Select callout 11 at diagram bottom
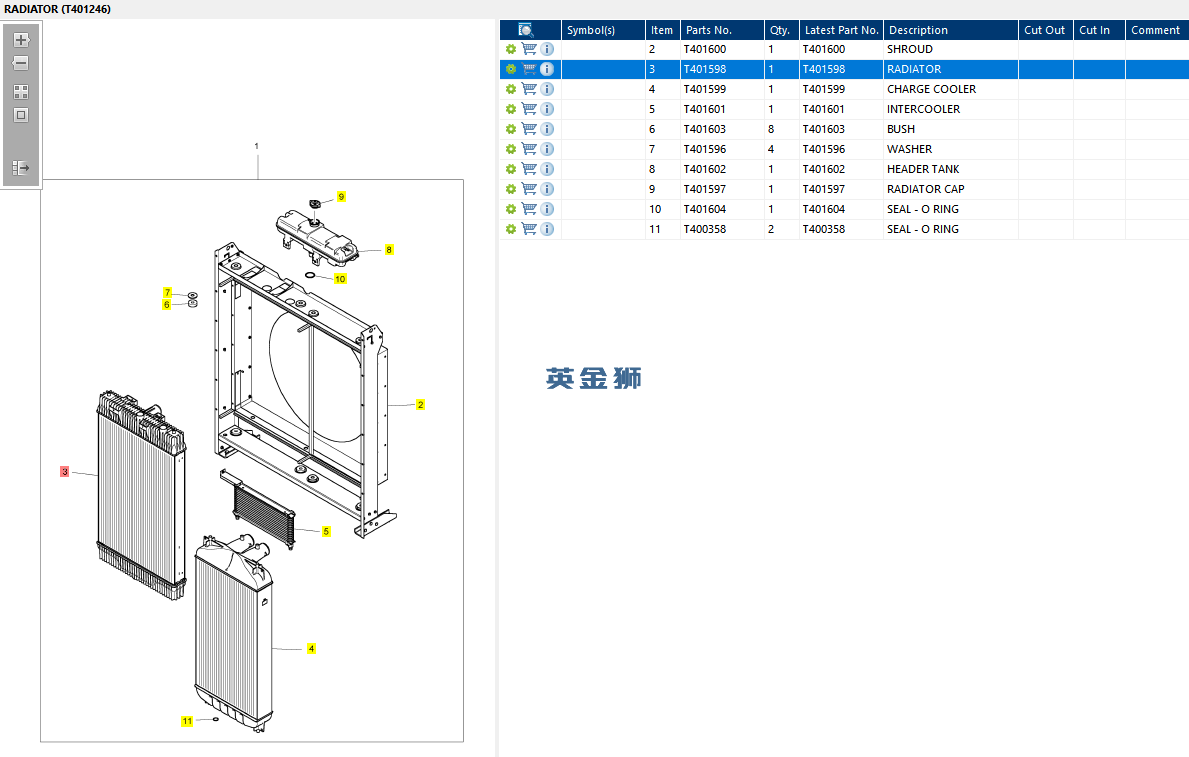 tap(187, 721)
